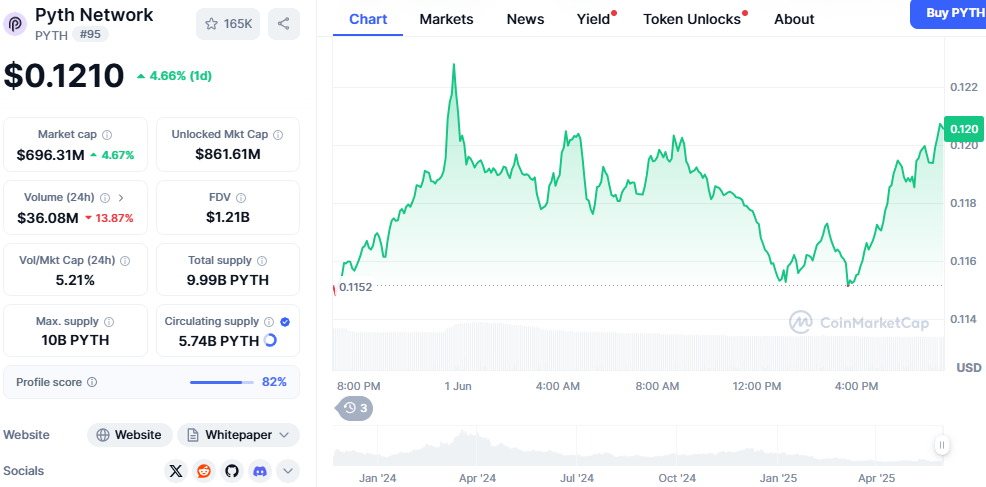
Task: Open Market cap info icon
Action: (107, 135)
